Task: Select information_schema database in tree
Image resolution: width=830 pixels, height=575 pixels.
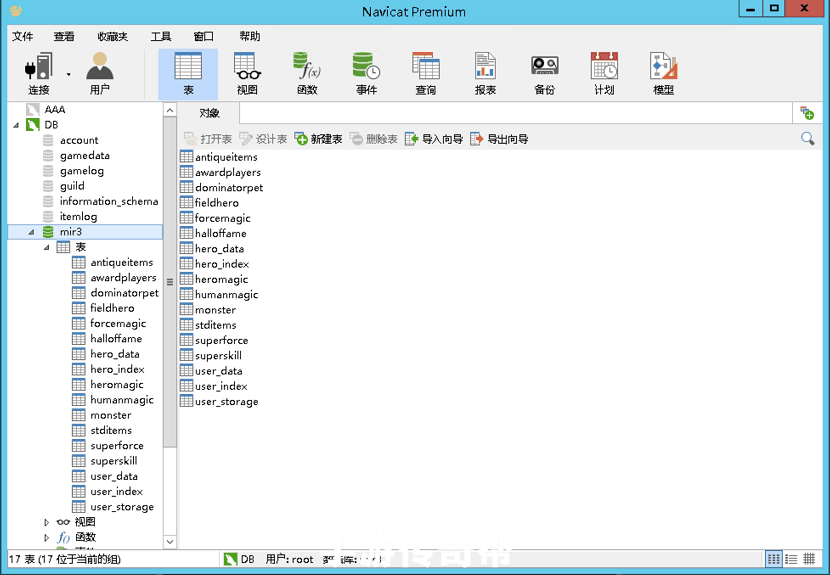Action: coord(109,201)
